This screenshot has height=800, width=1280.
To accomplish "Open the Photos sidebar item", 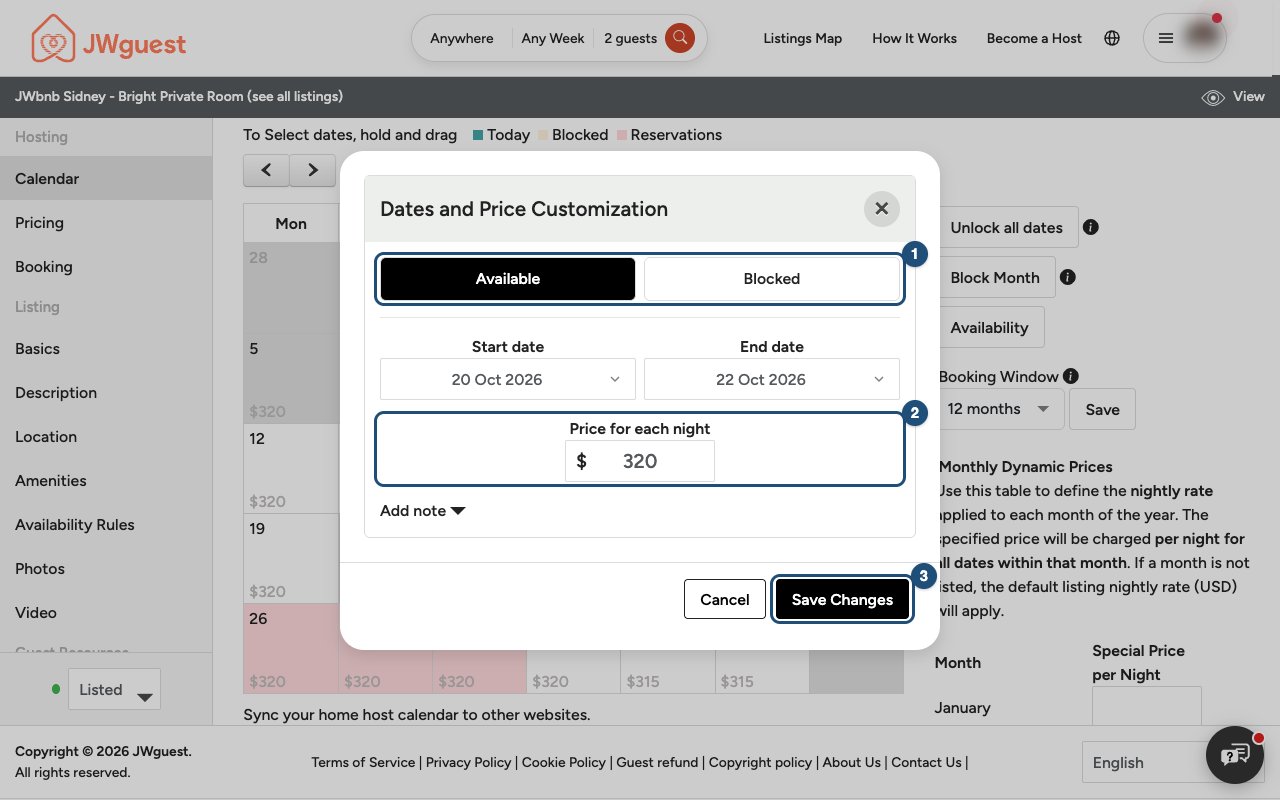I will point(106,568).
